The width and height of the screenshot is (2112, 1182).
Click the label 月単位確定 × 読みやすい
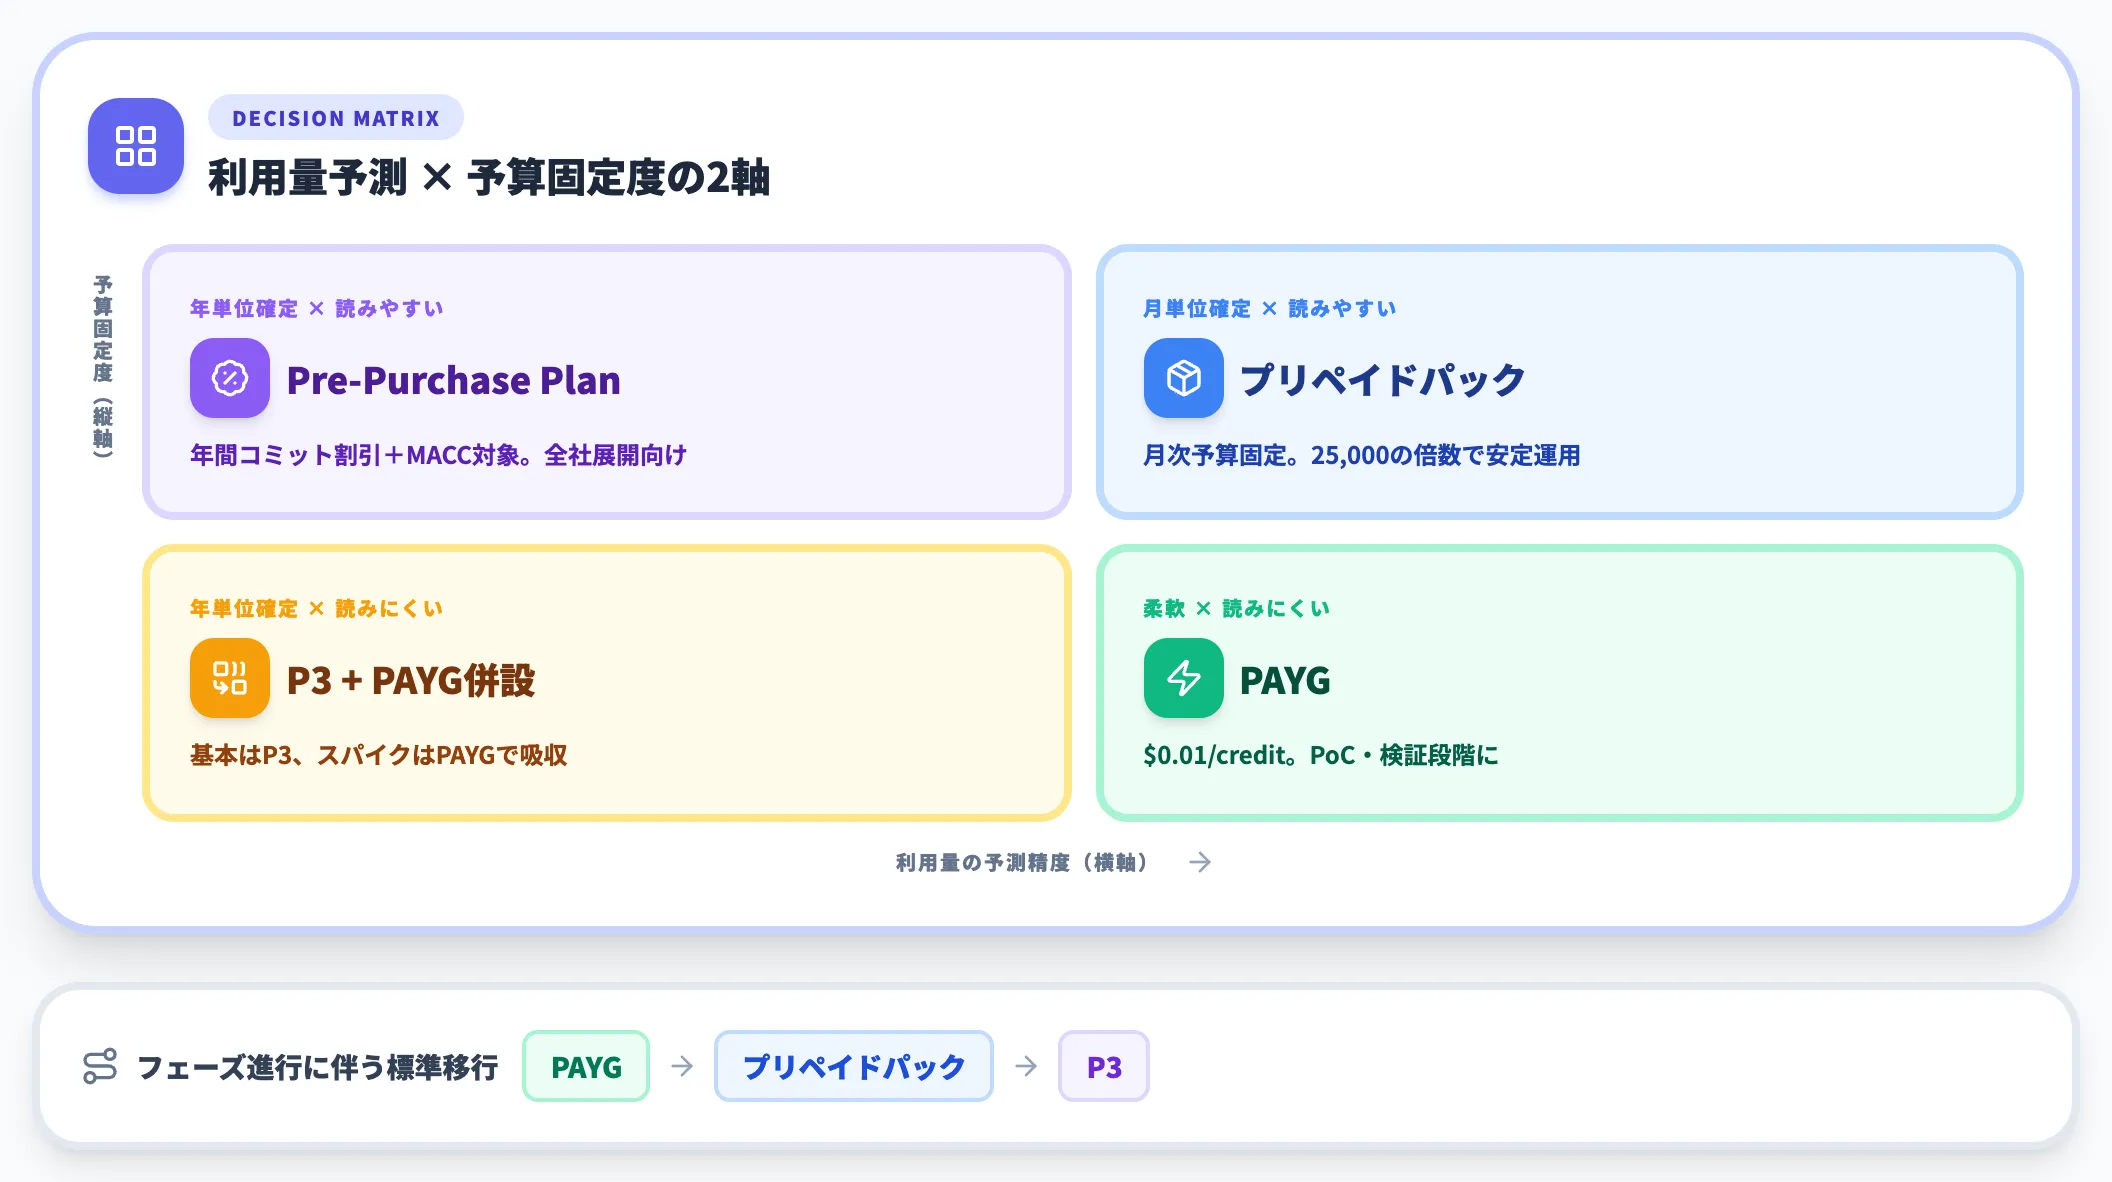point(1270,308)
